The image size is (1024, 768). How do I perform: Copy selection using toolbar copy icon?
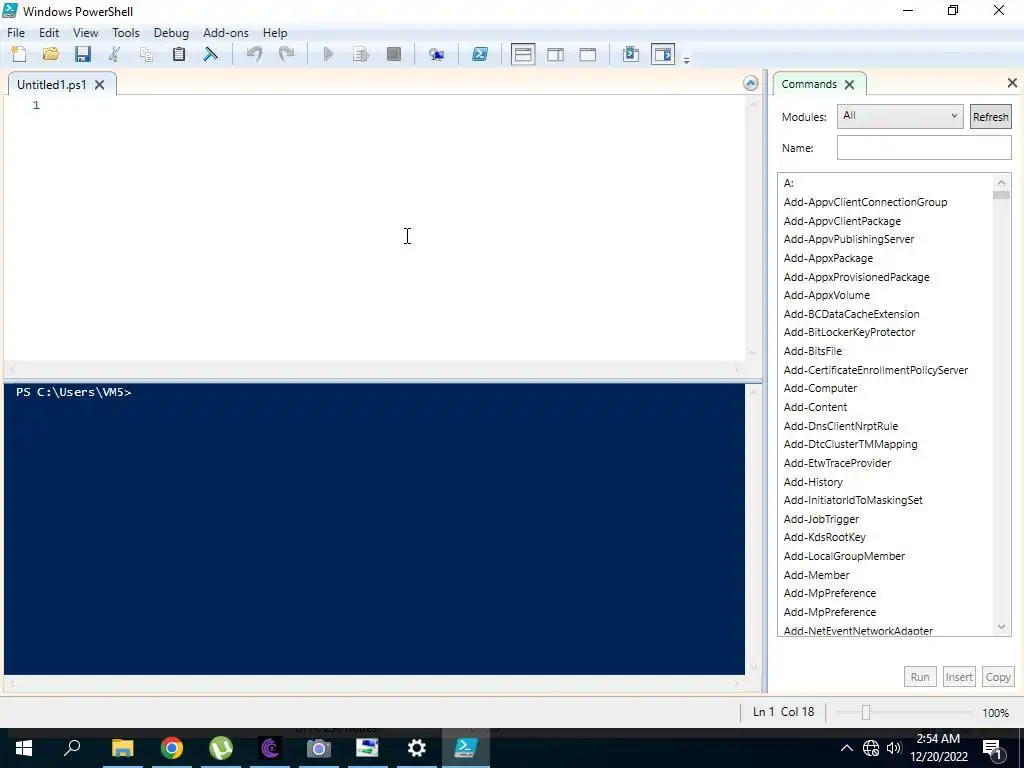point(146,54)
